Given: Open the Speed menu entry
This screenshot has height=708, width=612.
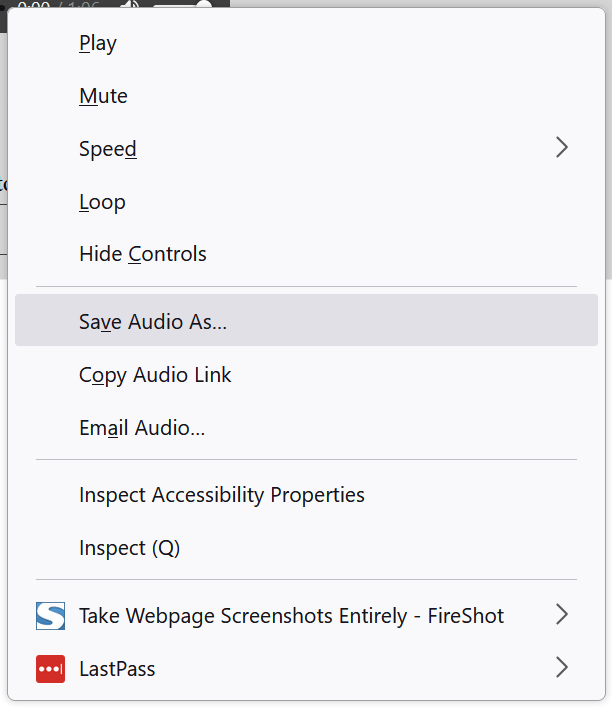Looking at the screenshot, I should pos(108,149).
